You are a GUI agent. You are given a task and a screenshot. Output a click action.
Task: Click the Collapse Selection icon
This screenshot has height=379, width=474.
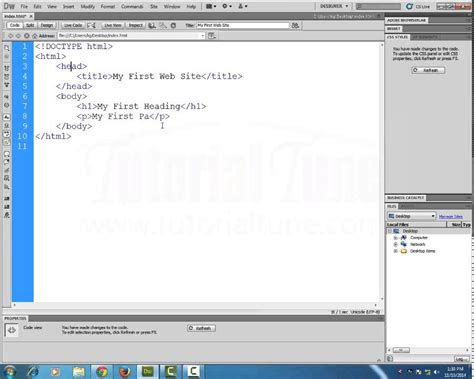tap(7, 76)
